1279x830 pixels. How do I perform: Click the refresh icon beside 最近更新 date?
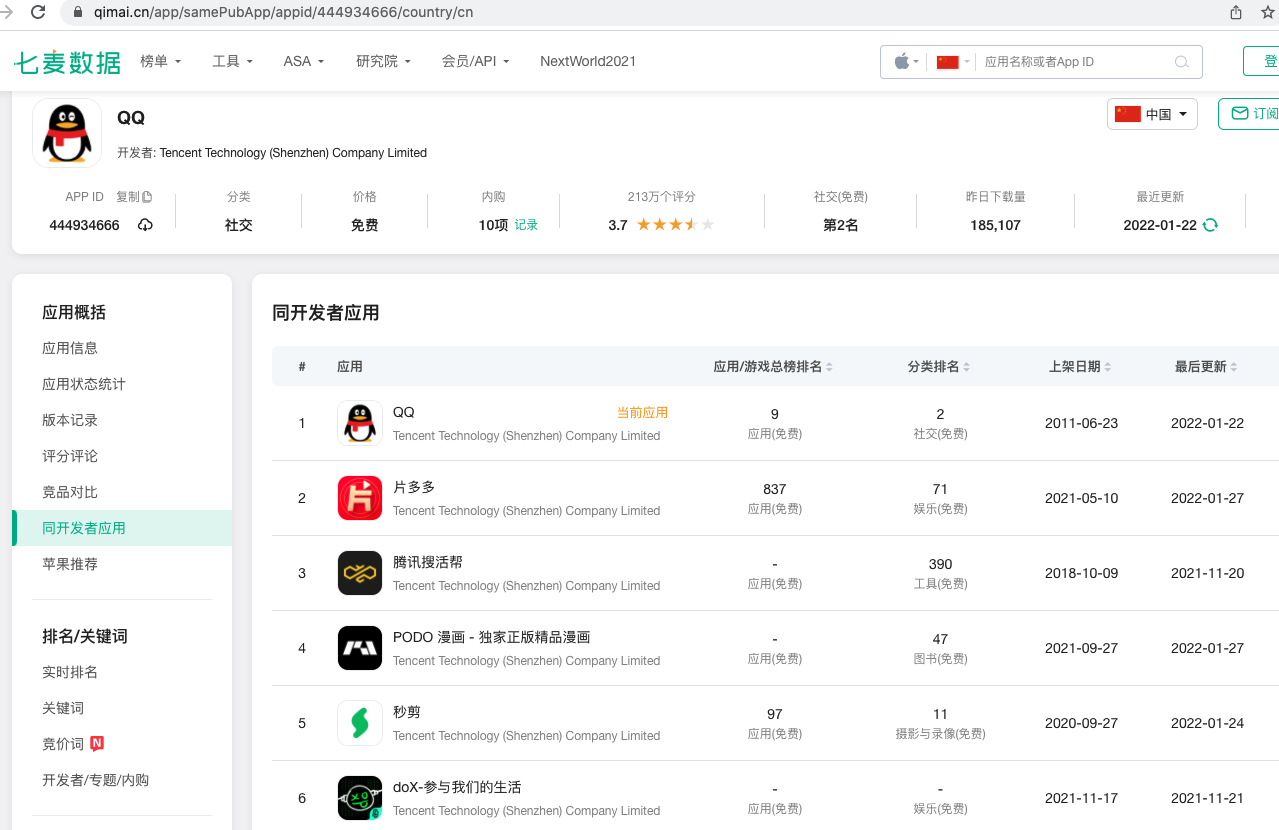pyautogui.click(x=1210, y=226)
